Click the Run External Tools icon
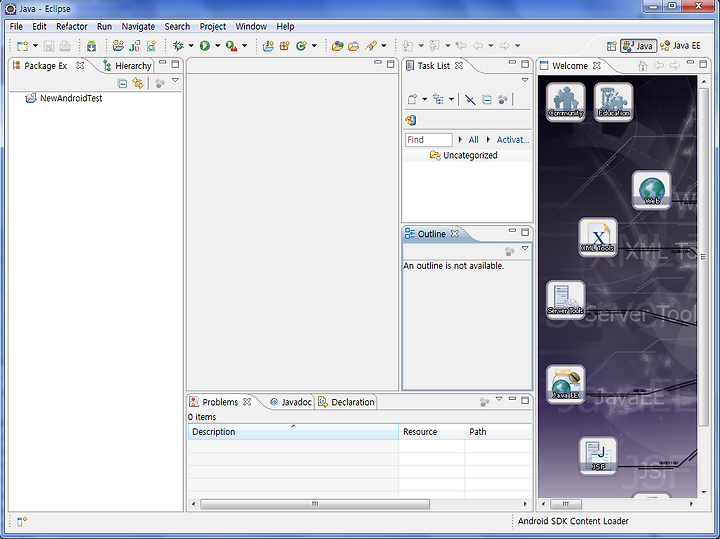720x539 pixels. coord(231,45)
